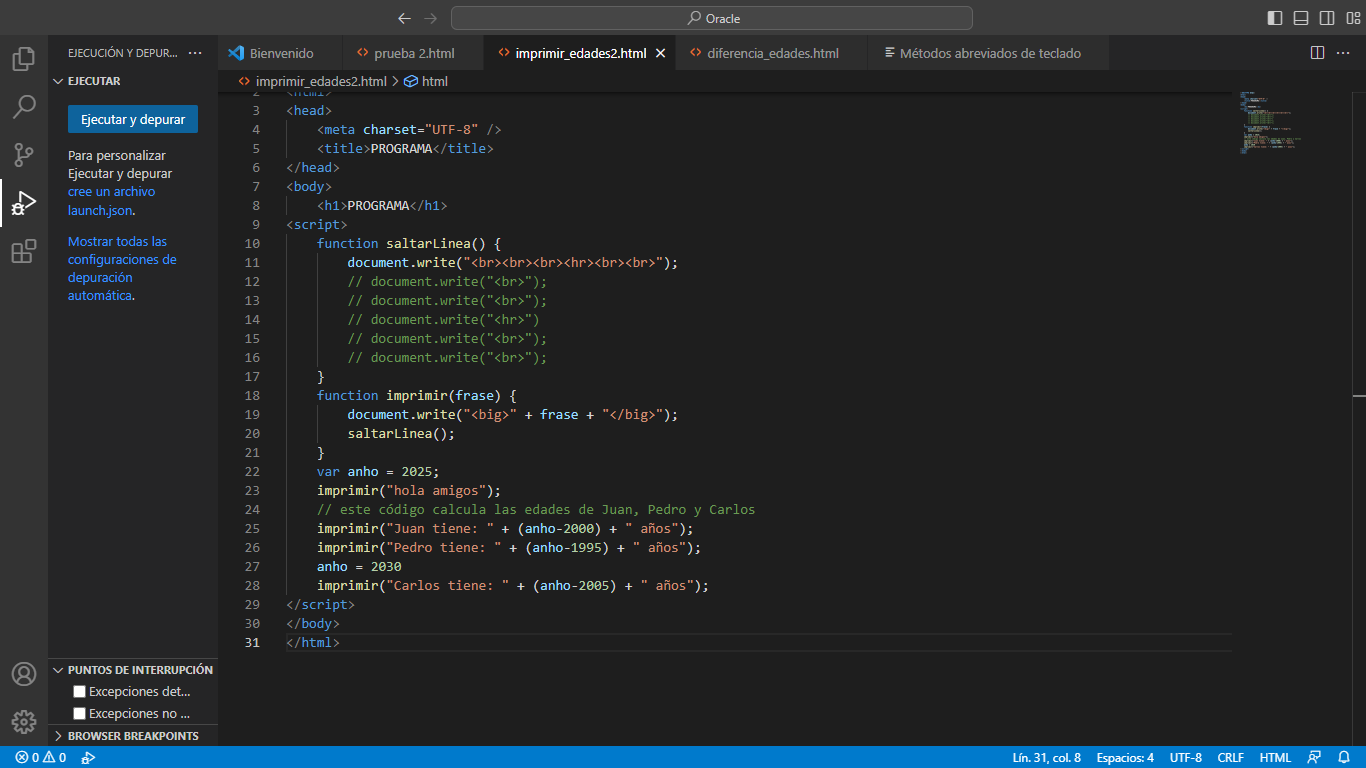Change indentation via 'Espacios: 4'

[x=1125, y=758]
